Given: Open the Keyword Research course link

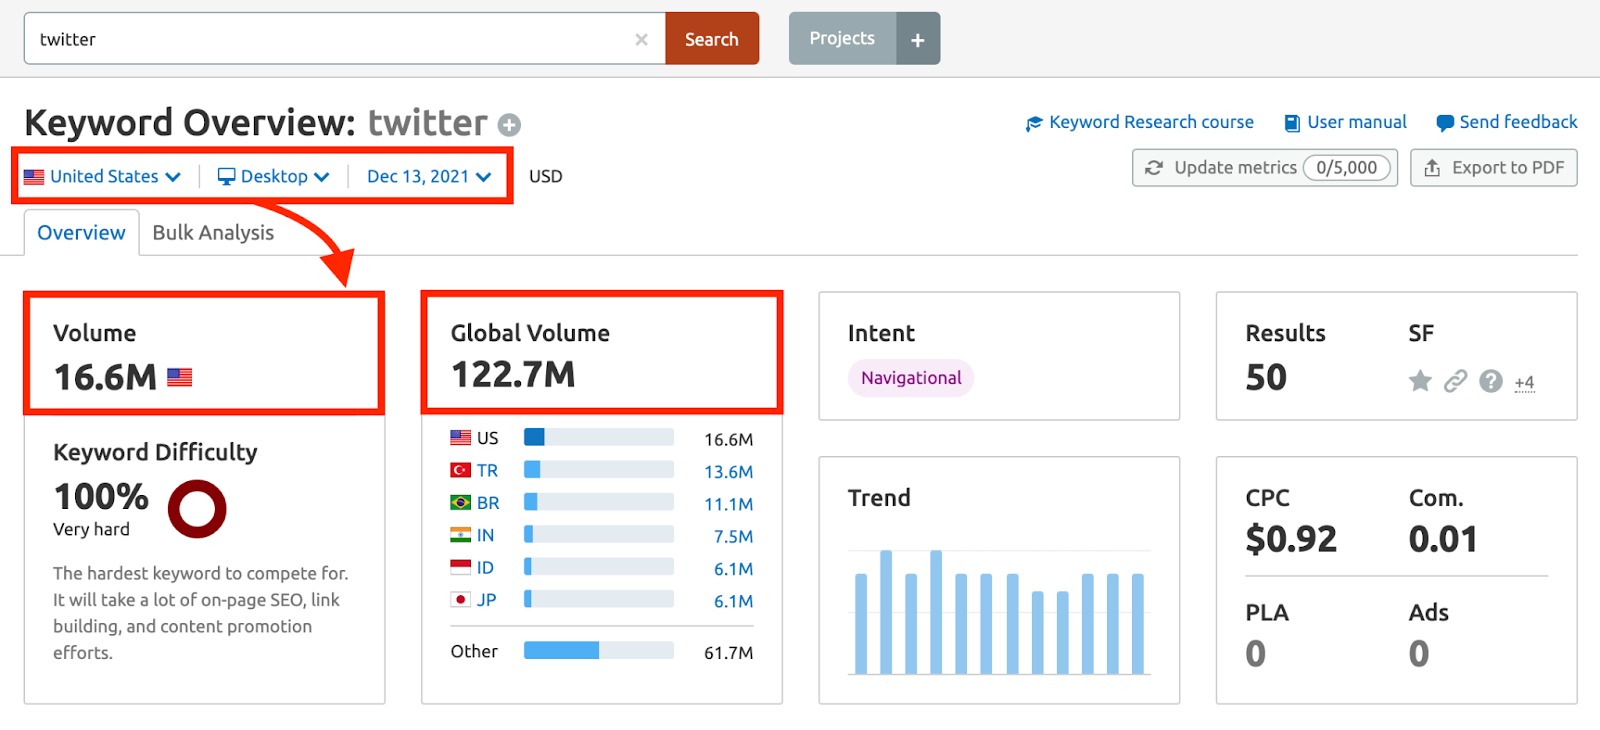Looking at the screenshot, I should click(x=1139, y=122).
